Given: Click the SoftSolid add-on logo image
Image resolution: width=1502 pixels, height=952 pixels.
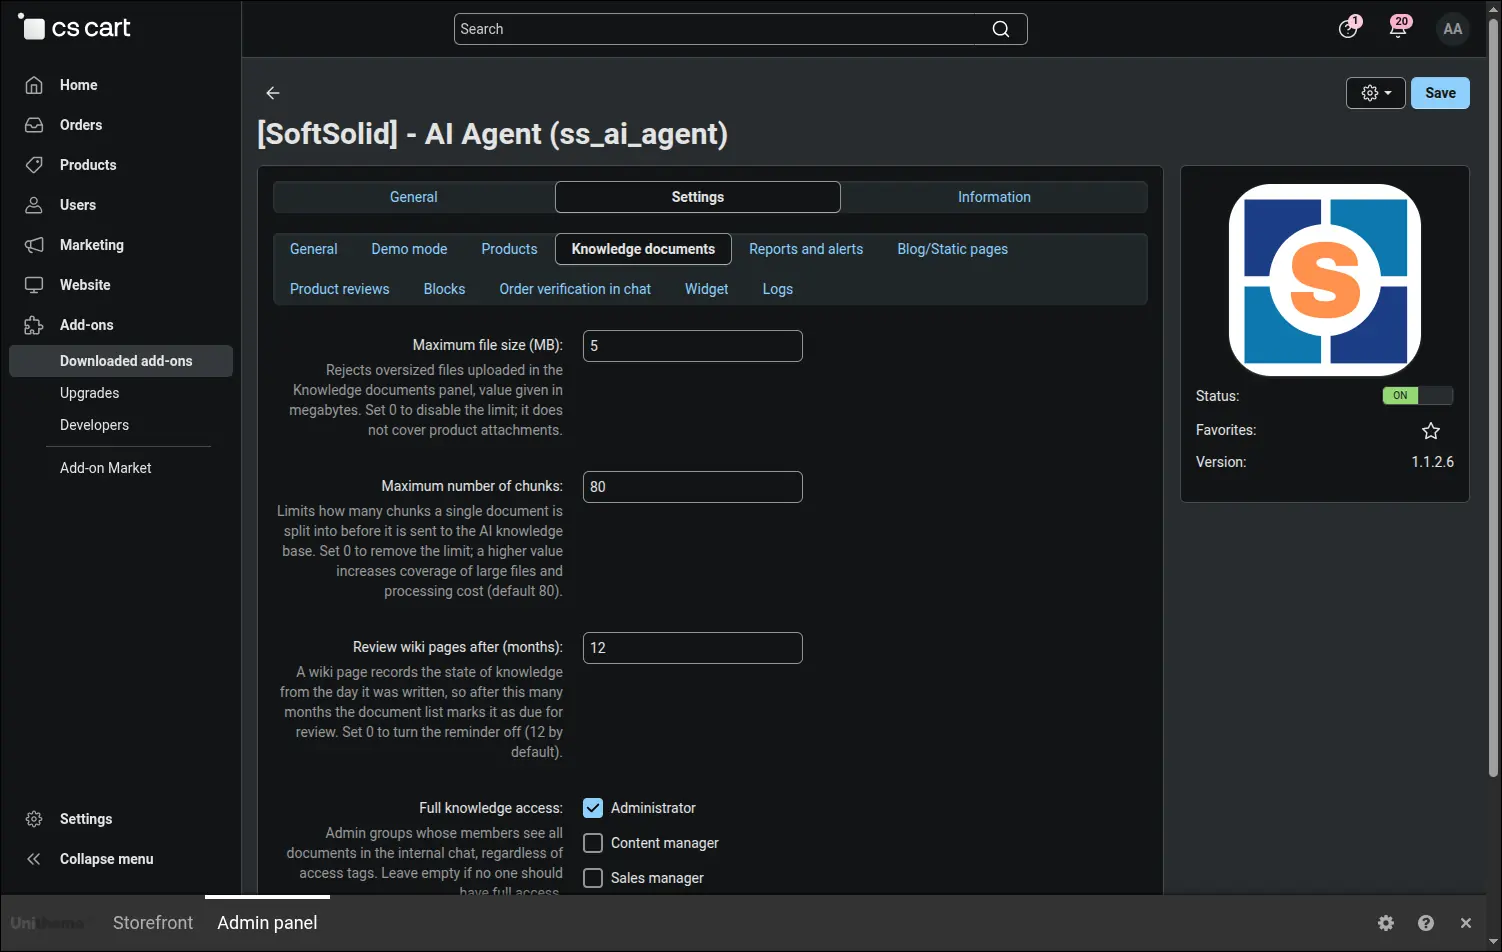Looking at the screenshot, I should click(1325, 280).
